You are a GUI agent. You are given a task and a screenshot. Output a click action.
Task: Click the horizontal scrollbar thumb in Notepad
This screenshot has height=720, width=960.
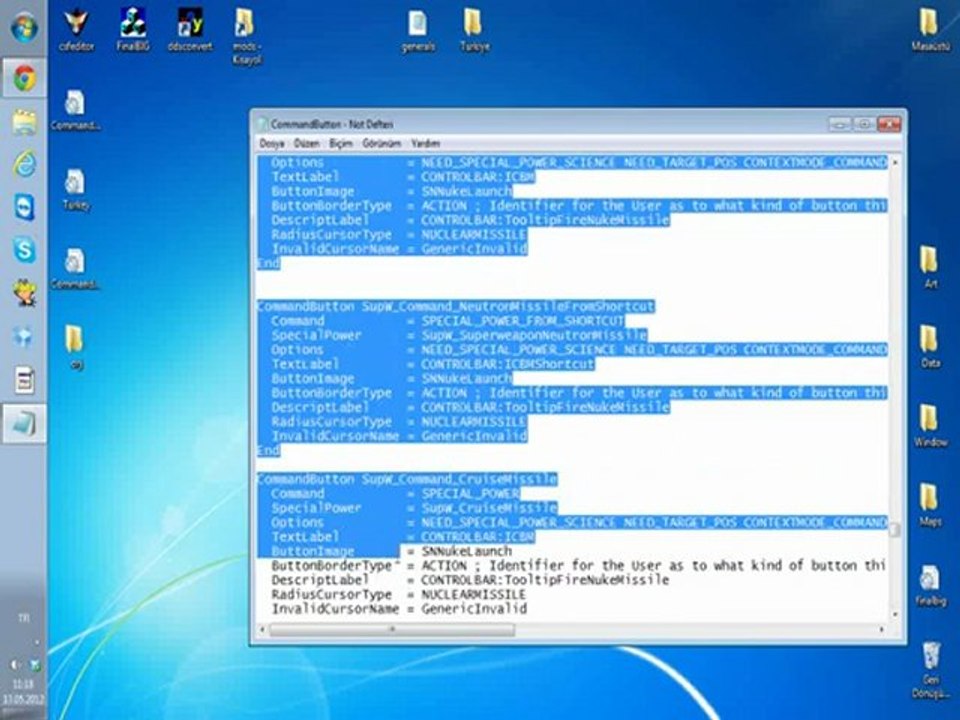pyautogui.click(x=391, y=630)
